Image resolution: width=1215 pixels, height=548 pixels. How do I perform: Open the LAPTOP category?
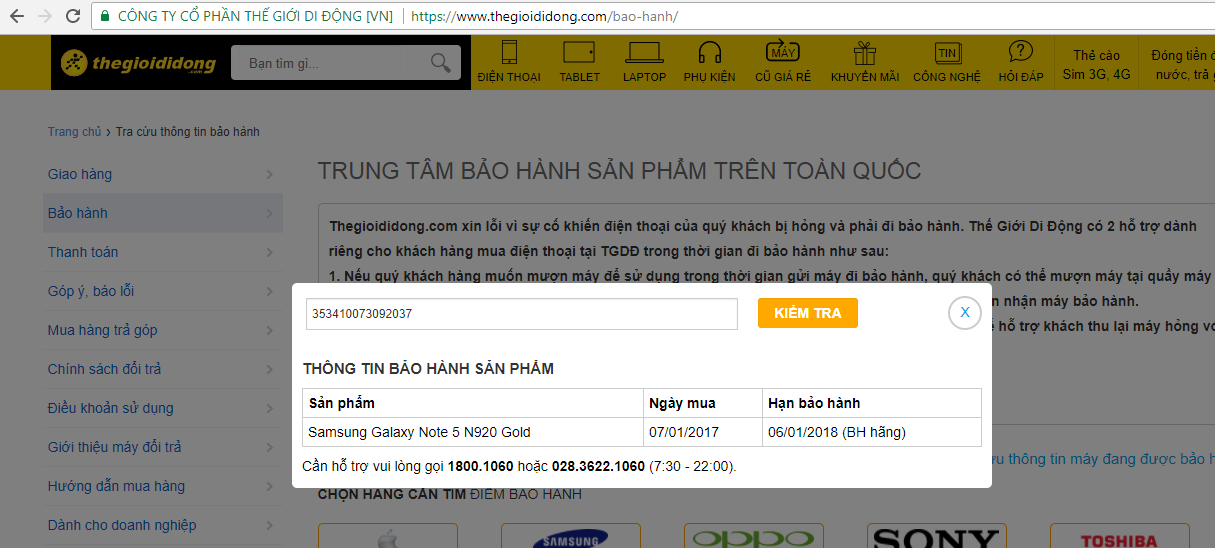tap(644, 63)
